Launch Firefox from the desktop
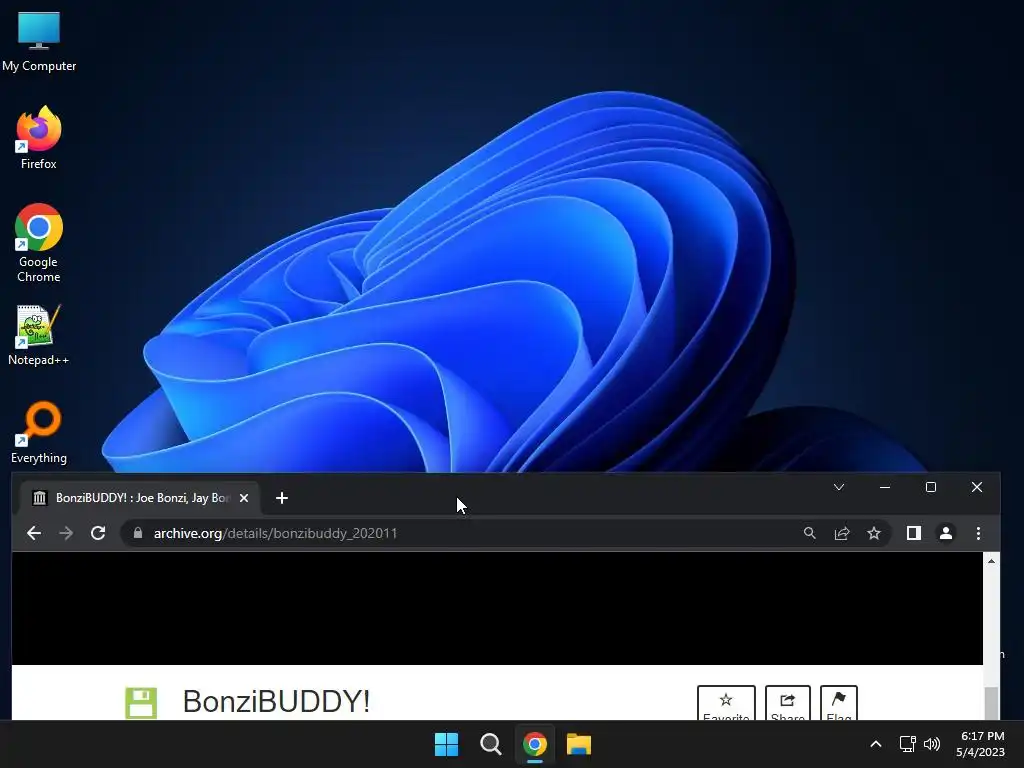 (39, 138)
